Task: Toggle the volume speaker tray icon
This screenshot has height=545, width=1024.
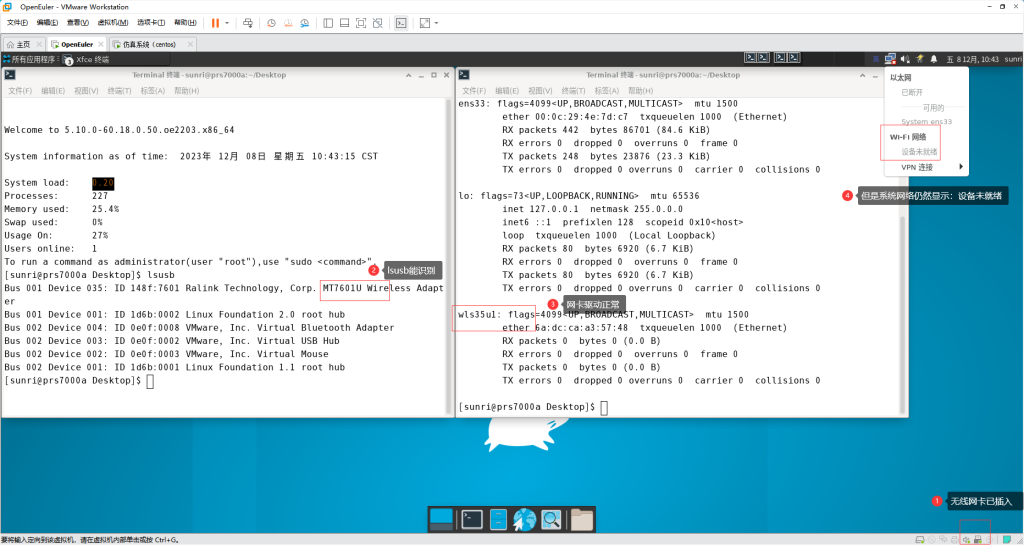Action: 904,60
